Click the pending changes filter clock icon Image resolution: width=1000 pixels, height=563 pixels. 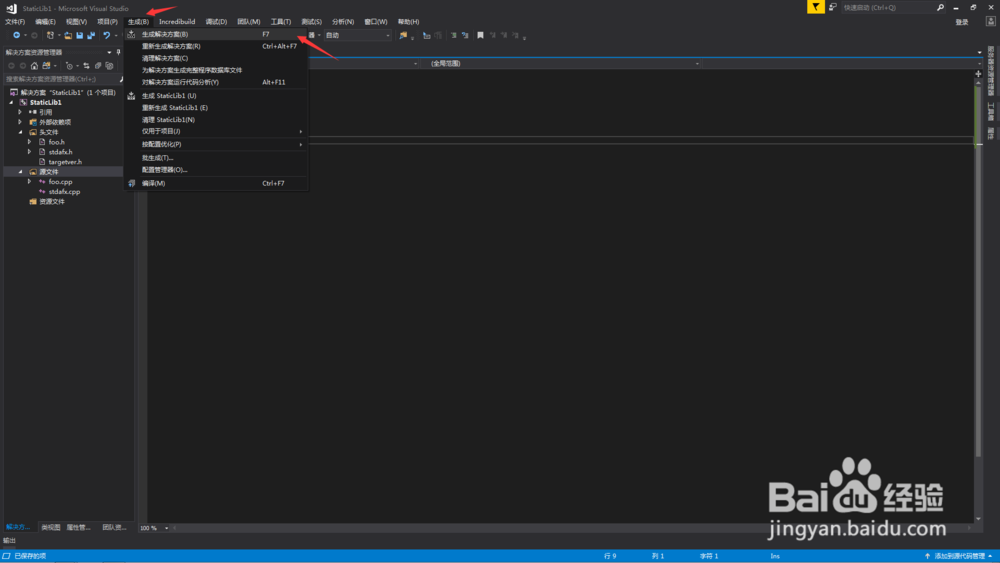tap(69, 66)
